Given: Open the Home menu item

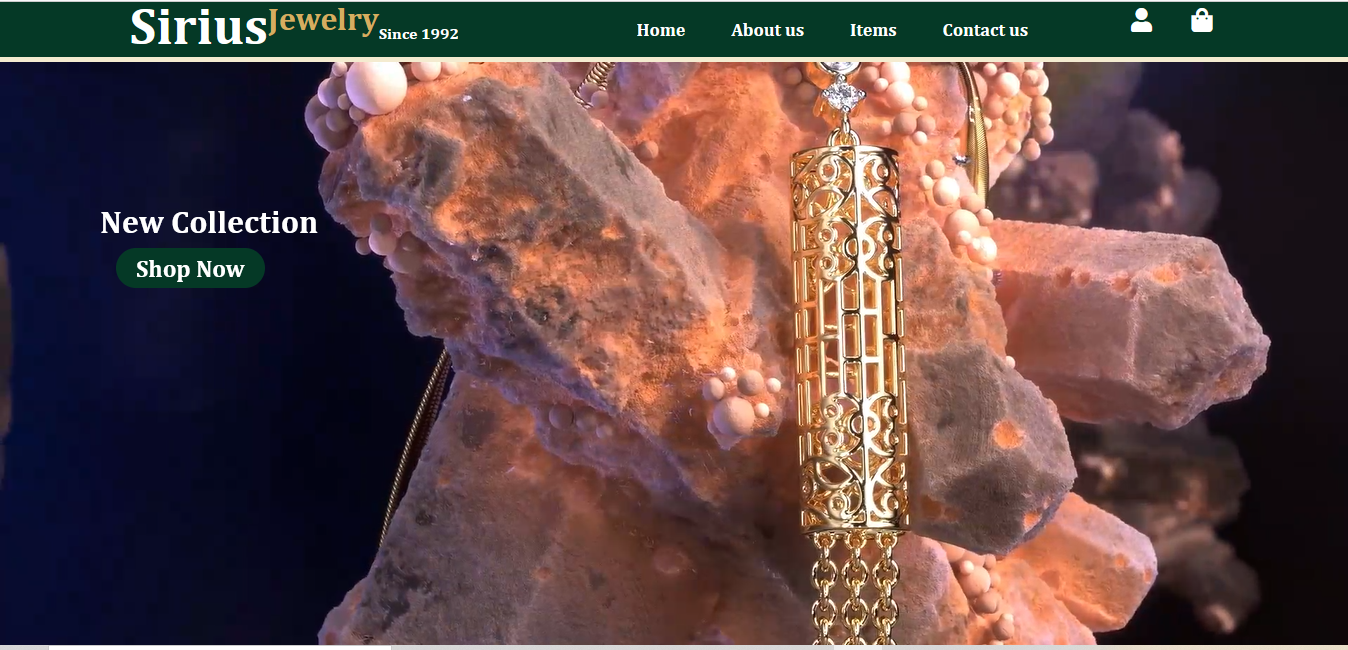Looking at the screenshot, I should coord(660,30).
